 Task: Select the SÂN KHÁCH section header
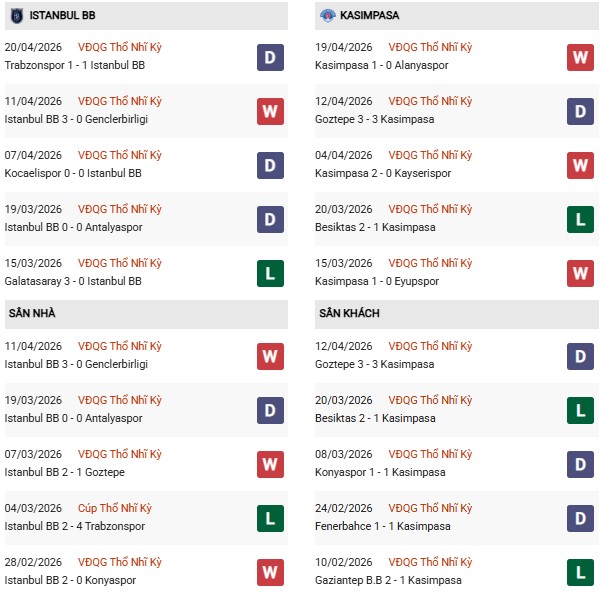pos(349,313)
